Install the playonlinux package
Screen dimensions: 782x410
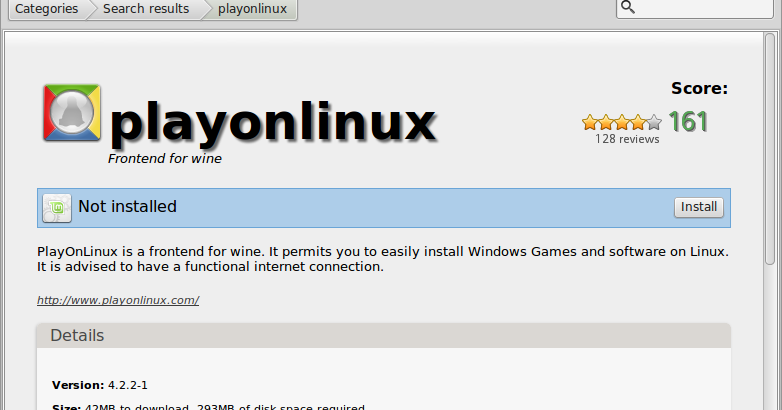699,207
